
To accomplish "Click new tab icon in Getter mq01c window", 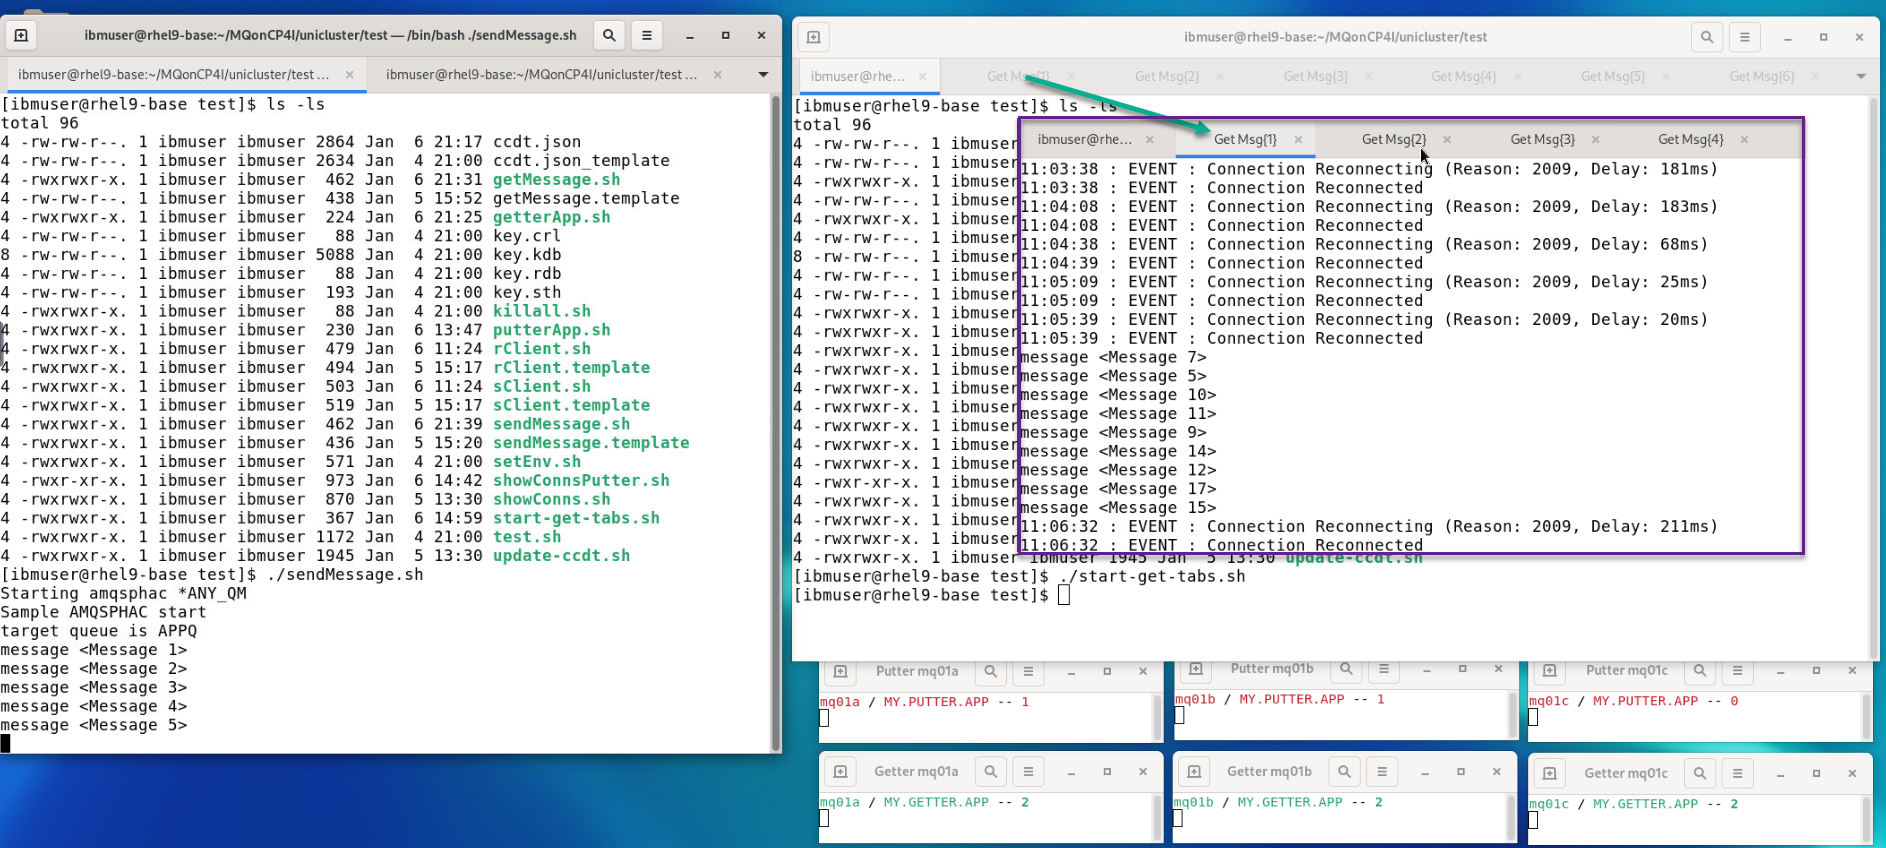I will (1549, 773).
